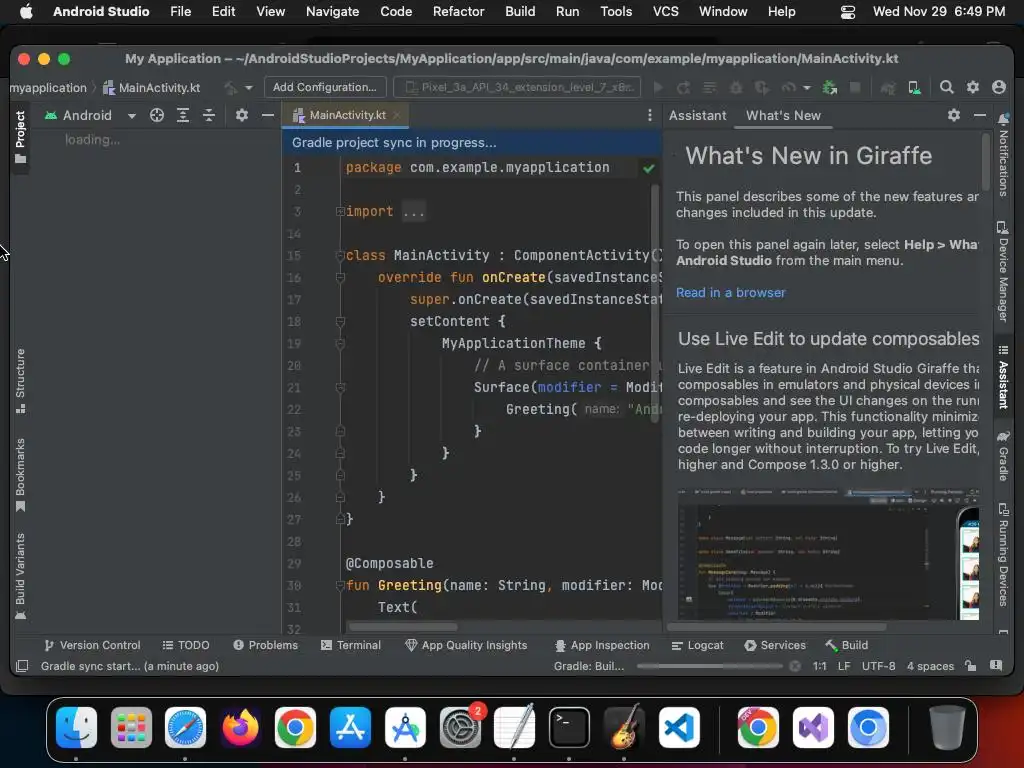Screen dimensions: 1024x768
Task: Open Build menu in menu bar
Action: pos(520,11)
